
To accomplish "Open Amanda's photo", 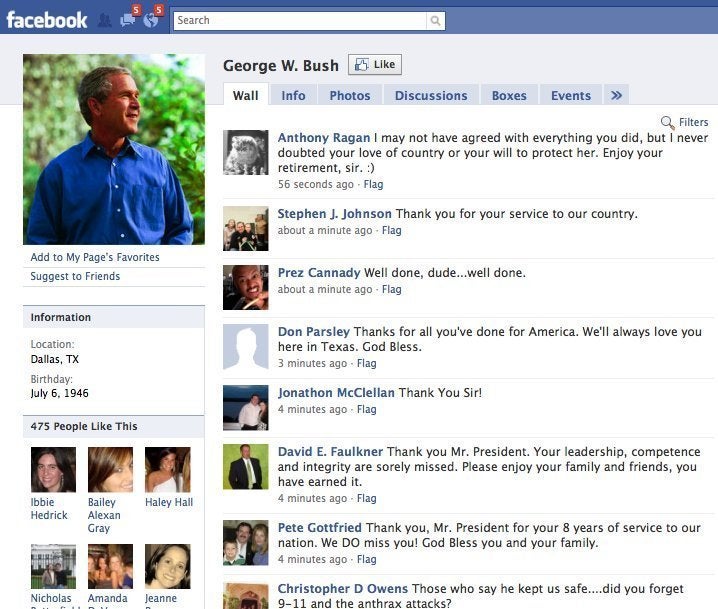I will pos(110,566).
